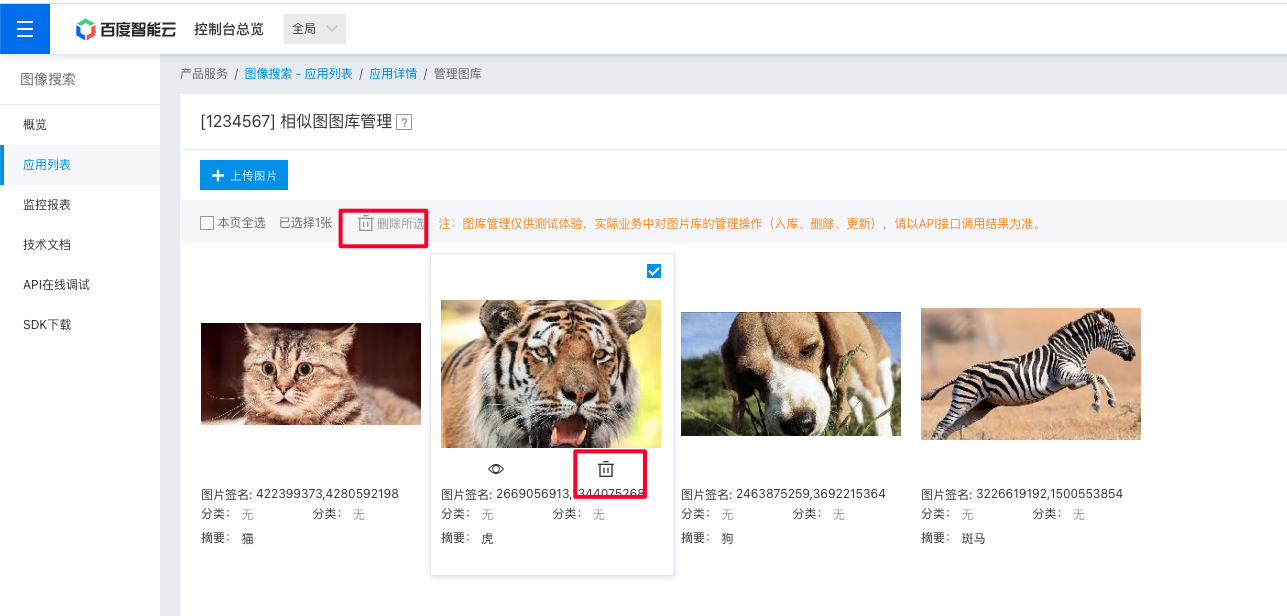Check the 本页全选 checkbox
Viewport: 1287px width, 616px height.
[x=207, y=223]
